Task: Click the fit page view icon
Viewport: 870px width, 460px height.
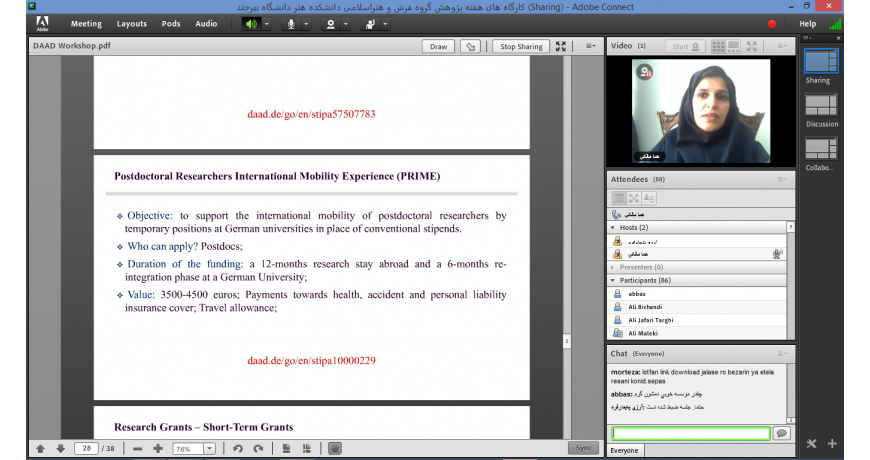Action: [x=286, y=449]
